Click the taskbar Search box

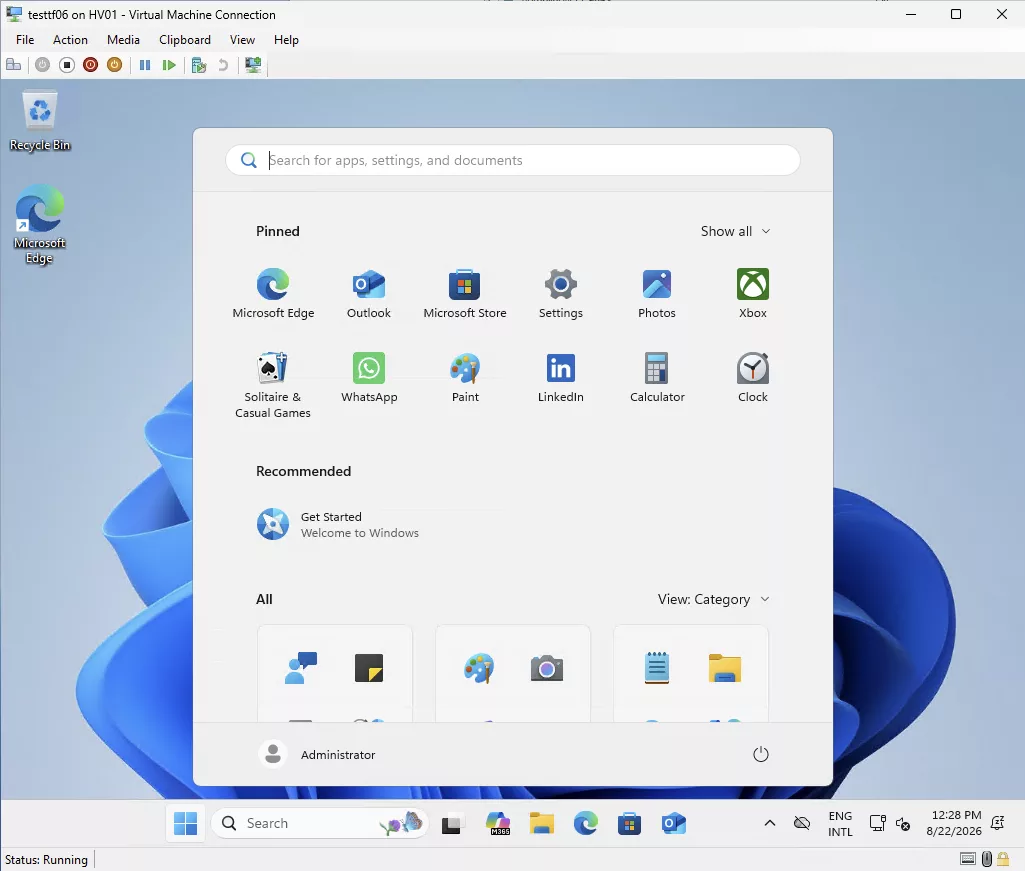pos(319,823)
